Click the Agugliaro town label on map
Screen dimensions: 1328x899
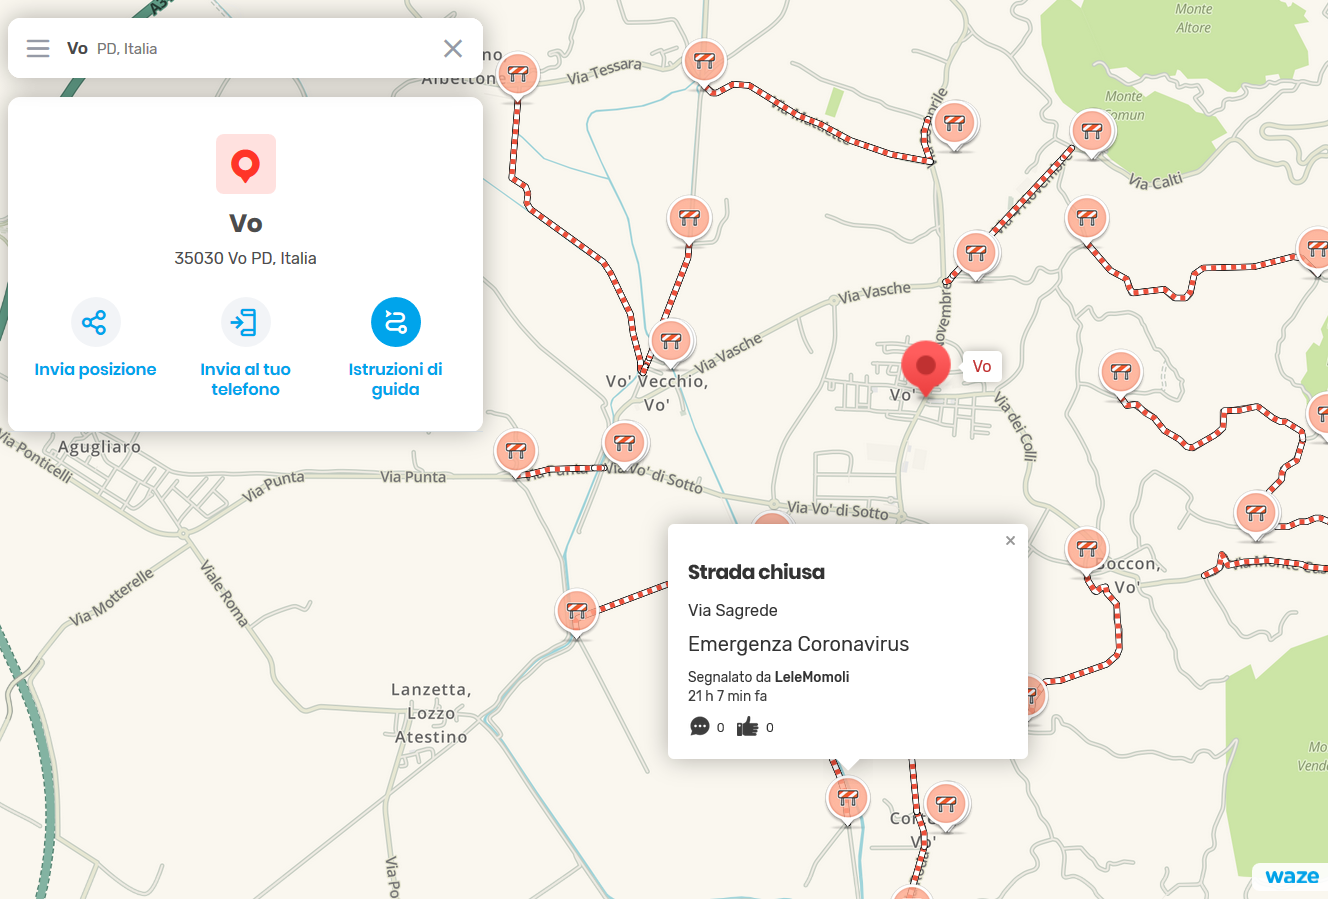[x=99, y=447]
